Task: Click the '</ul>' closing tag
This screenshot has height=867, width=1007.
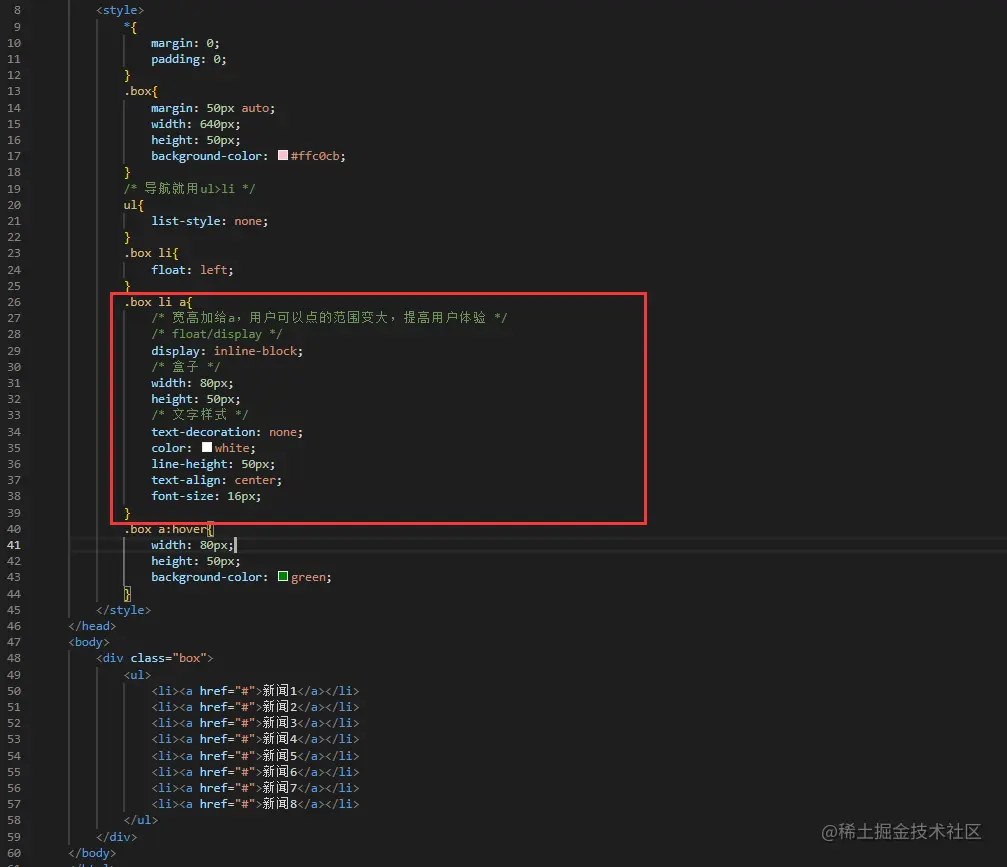Action: 141,819
